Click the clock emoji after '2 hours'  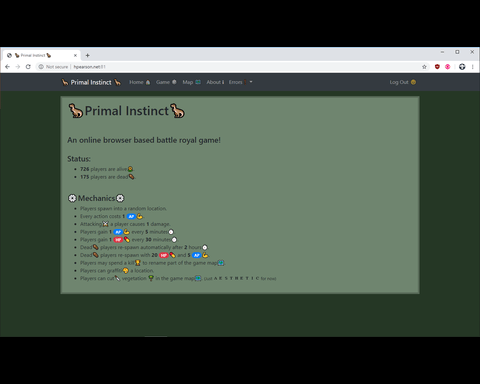click(x=205, y=247)
